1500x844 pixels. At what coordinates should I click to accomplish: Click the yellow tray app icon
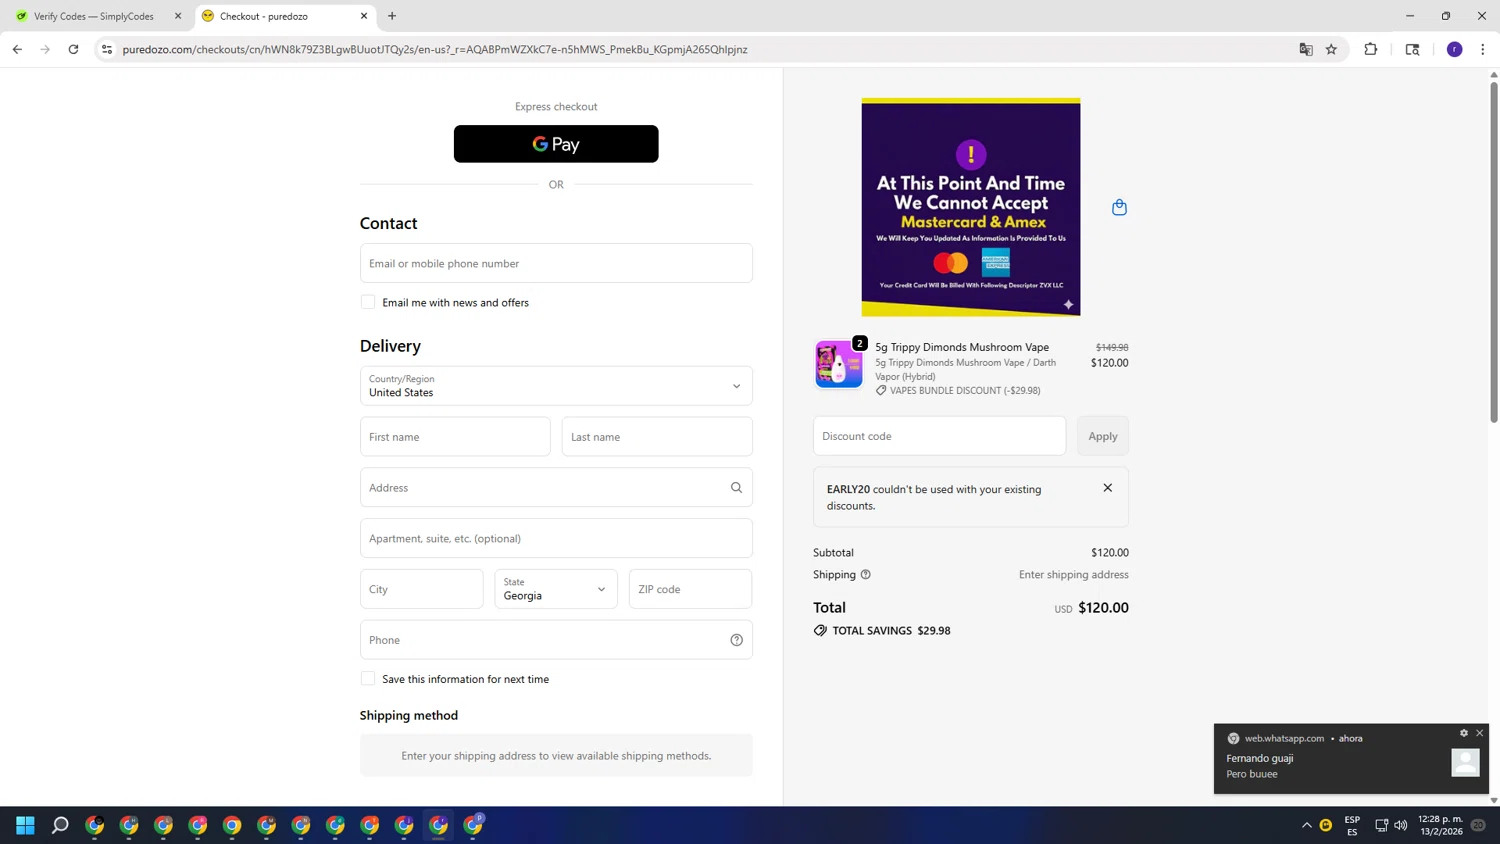tap(1326, 825)
